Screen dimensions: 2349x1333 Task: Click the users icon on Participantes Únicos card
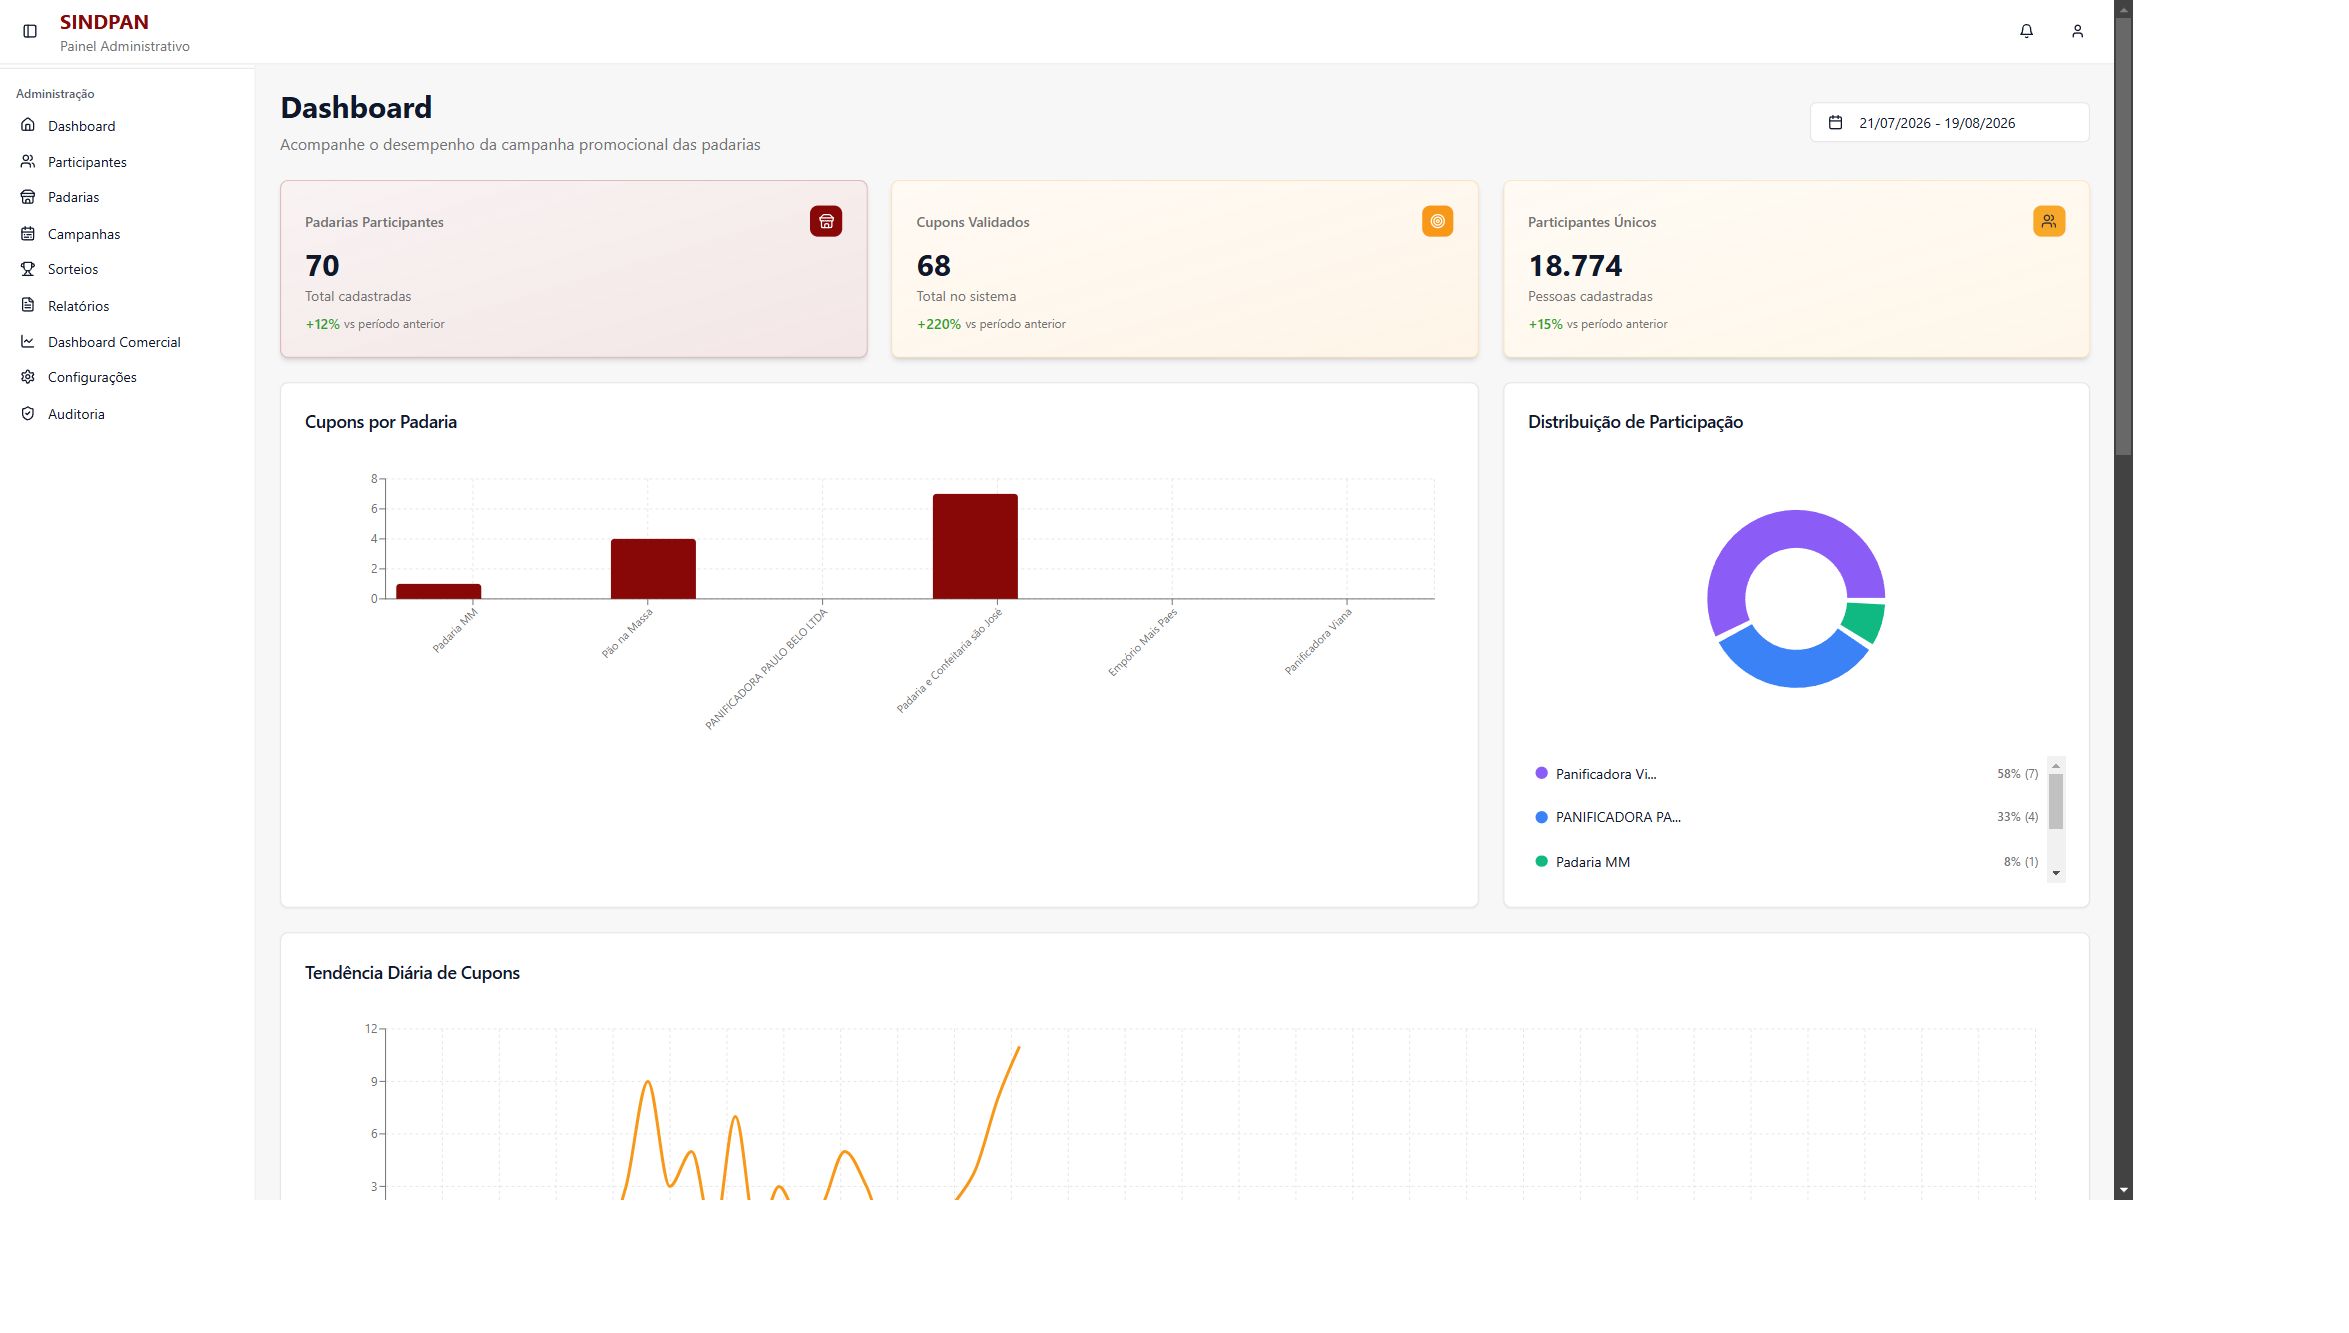point(2049,221)
